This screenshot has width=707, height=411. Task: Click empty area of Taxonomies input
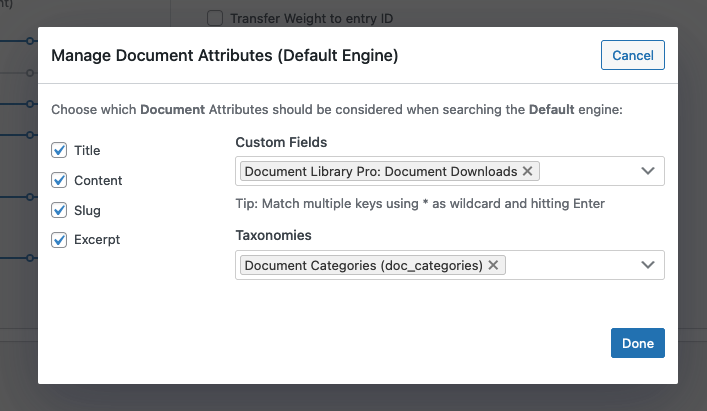click(570, 265)
